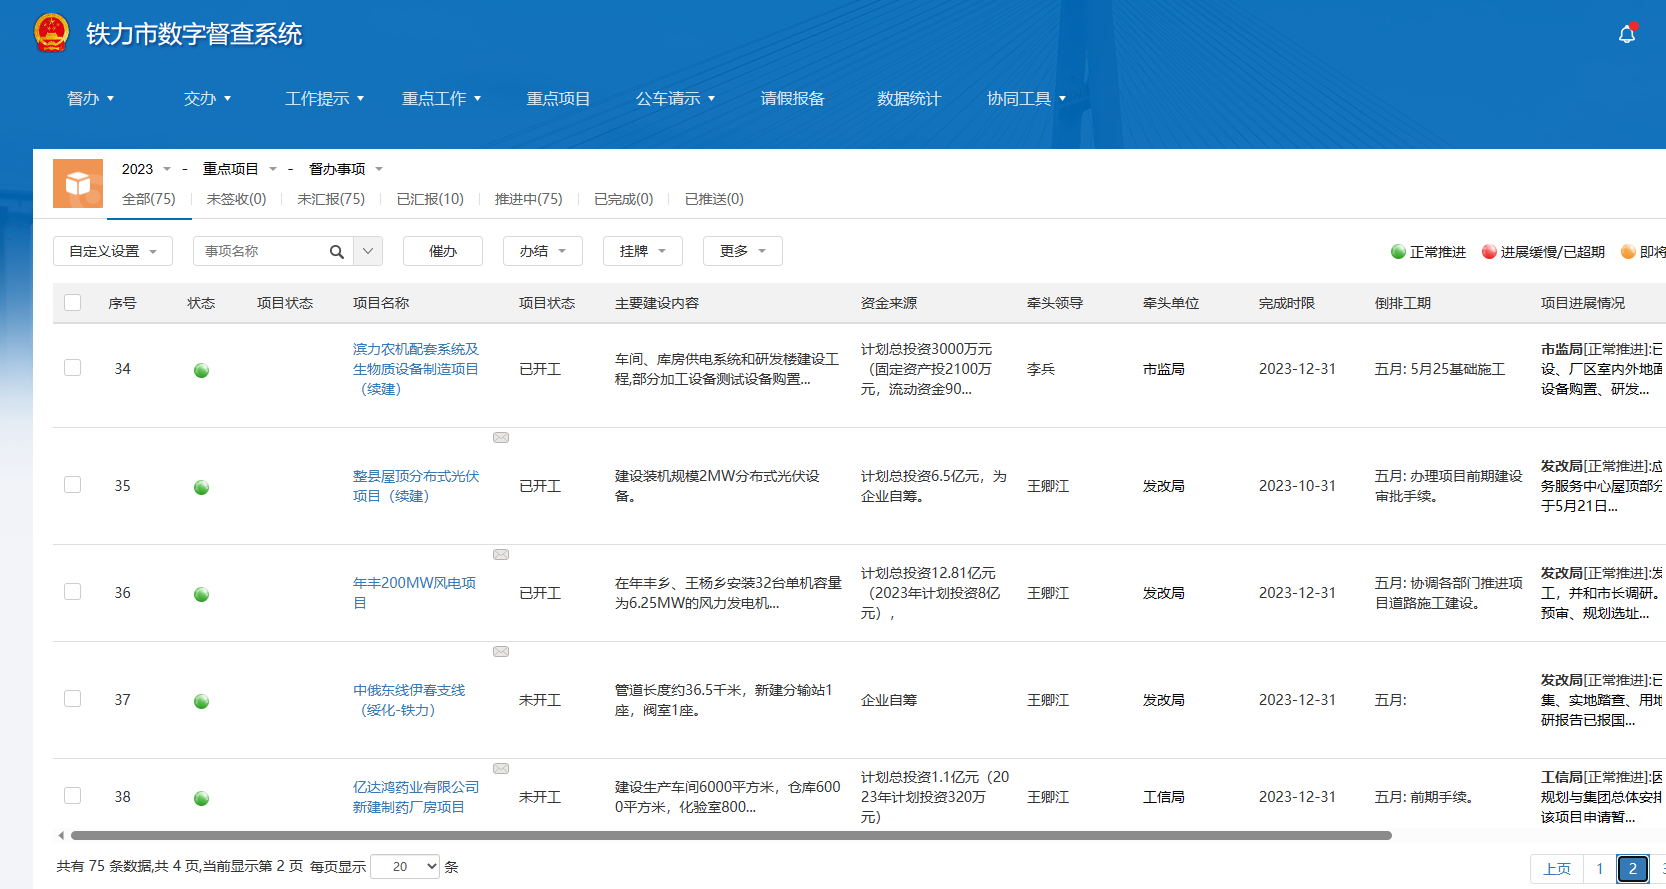The image size is (1666, 889).
Task: Click the 事项名称 search input field
Action: [x=262, y=251]
